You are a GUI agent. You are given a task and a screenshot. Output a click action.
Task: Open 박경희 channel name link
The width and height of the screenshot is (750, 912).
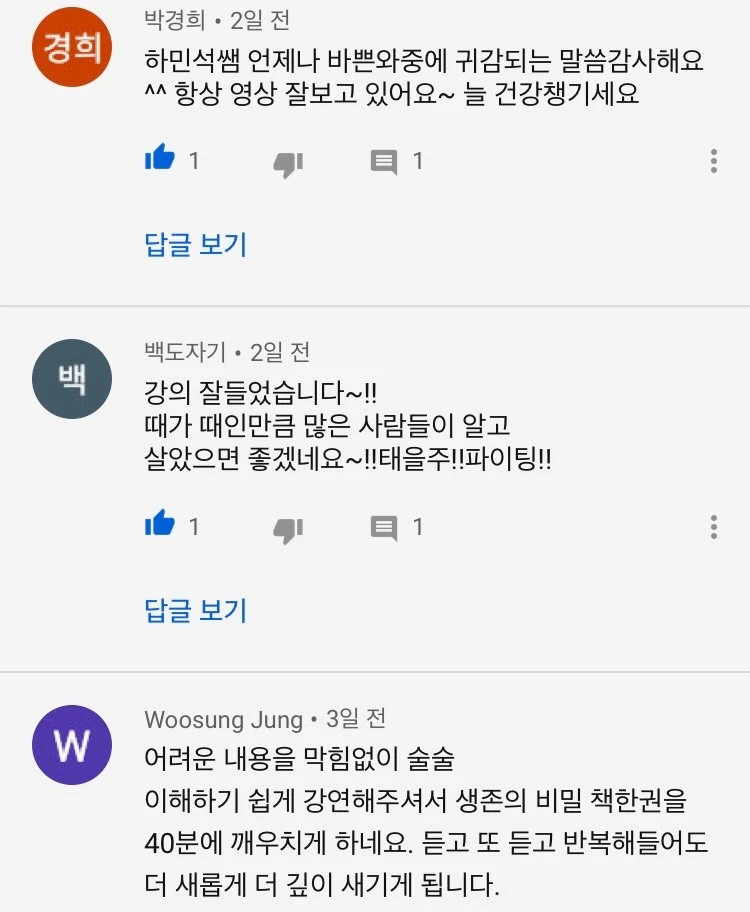pos(175,20)
